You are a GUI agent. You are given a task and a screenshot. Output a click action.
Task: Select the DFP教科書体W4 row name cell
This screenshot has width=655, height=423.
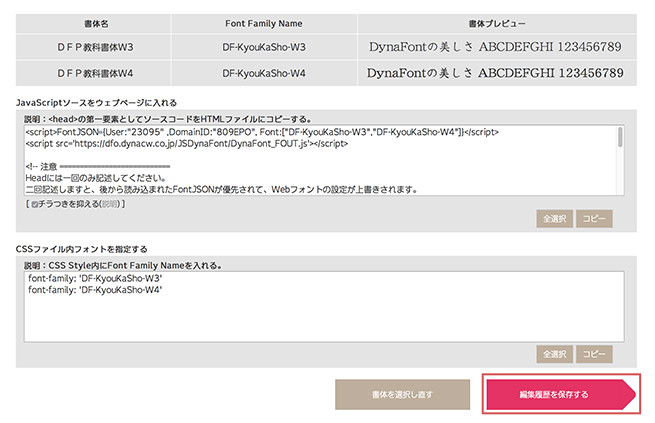94,73
